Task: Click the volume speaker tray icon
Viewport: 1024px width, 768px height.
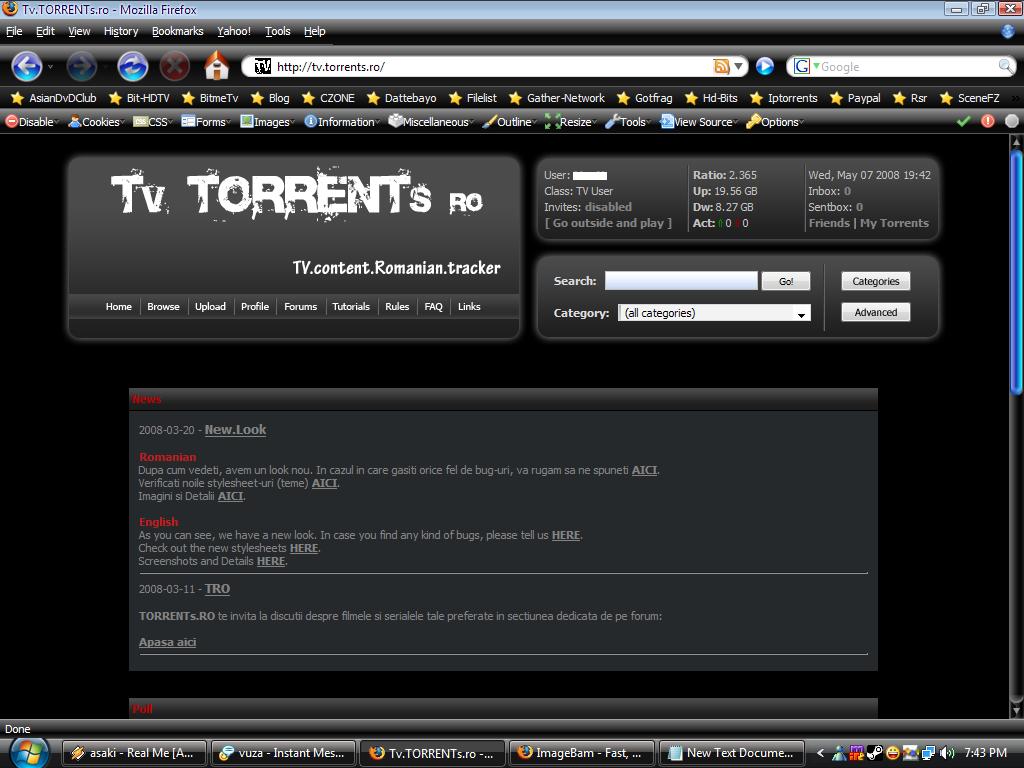Action: pos(946,753)
